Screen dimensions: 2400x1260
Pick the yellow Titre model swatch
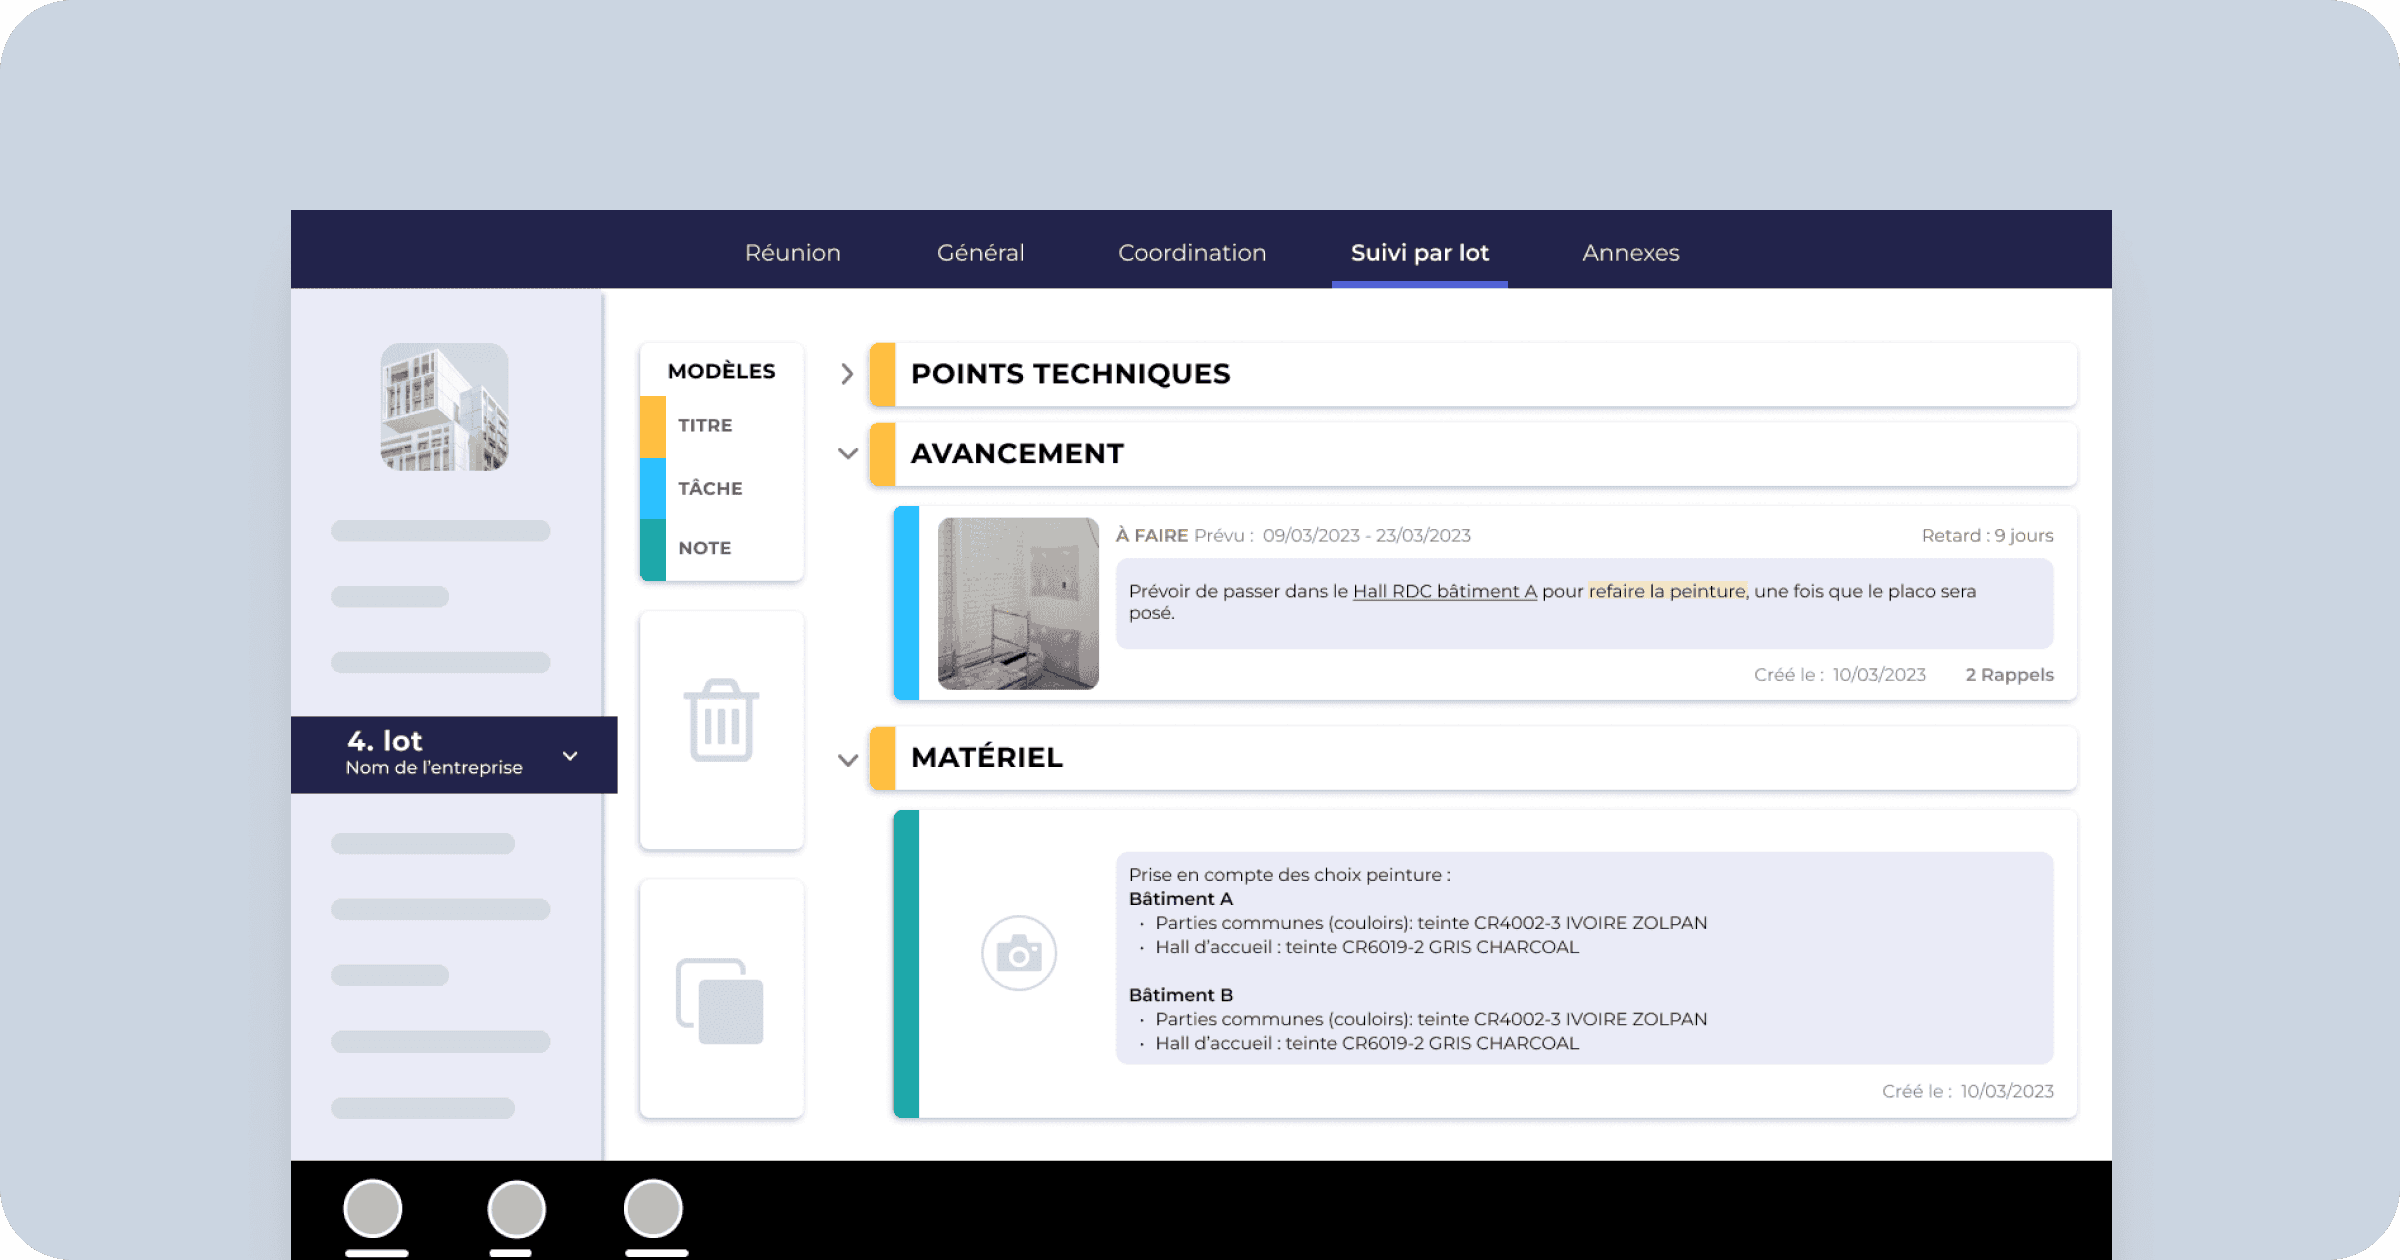tap(653, 426)
